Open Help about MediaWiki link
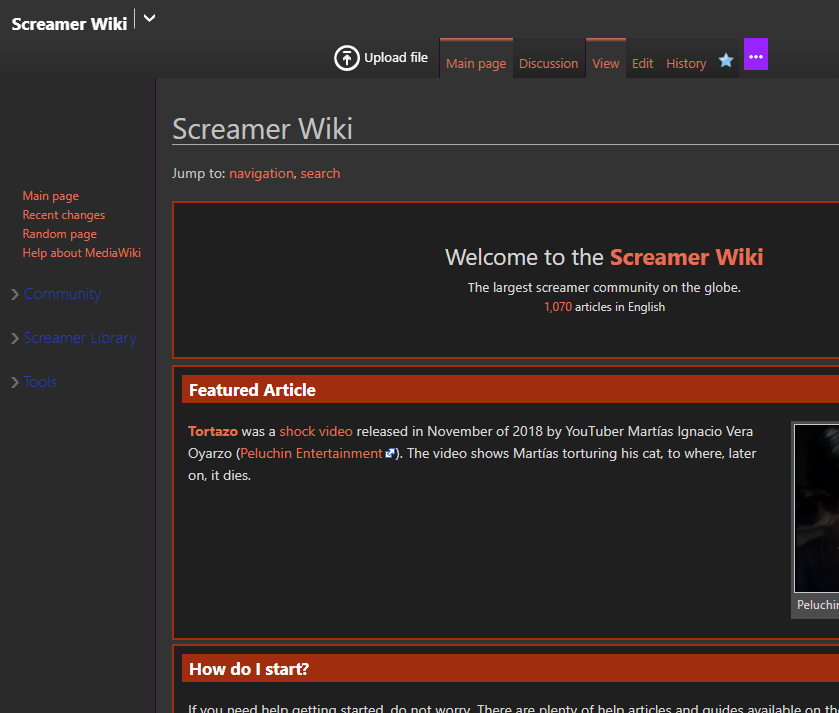The height and width of the screenshot is (713, 839). coord(82,252)
